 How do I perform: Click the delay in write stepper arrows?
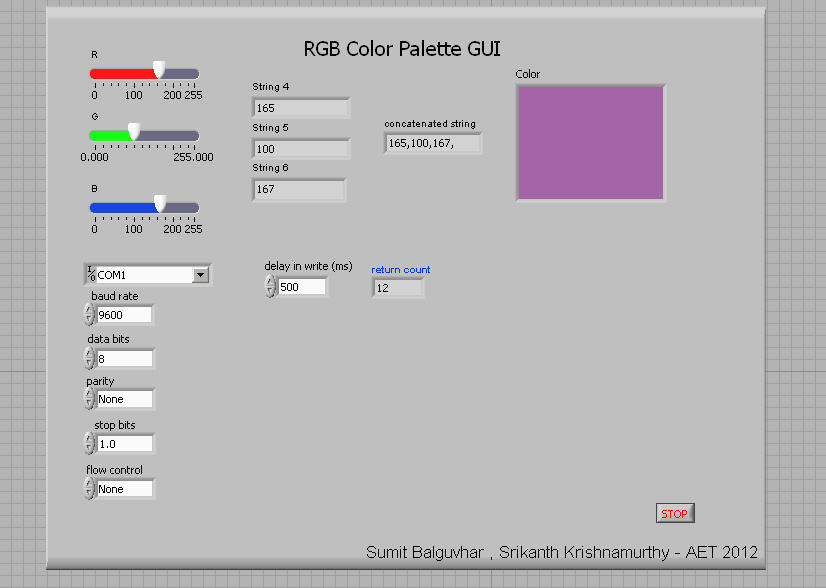[x=270, y=287]
